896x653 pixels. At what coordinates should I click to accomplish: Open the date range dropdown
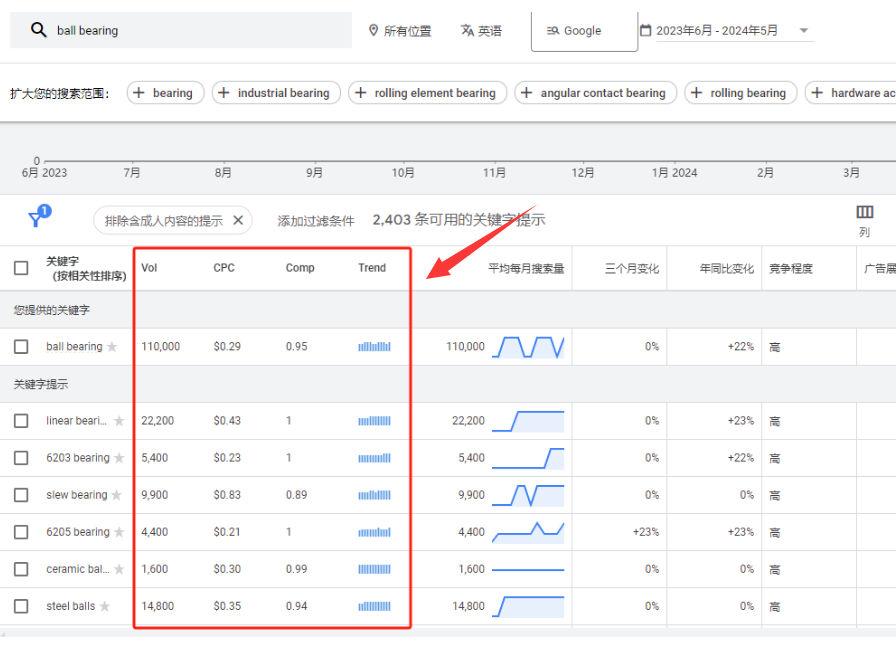point(803,31)
